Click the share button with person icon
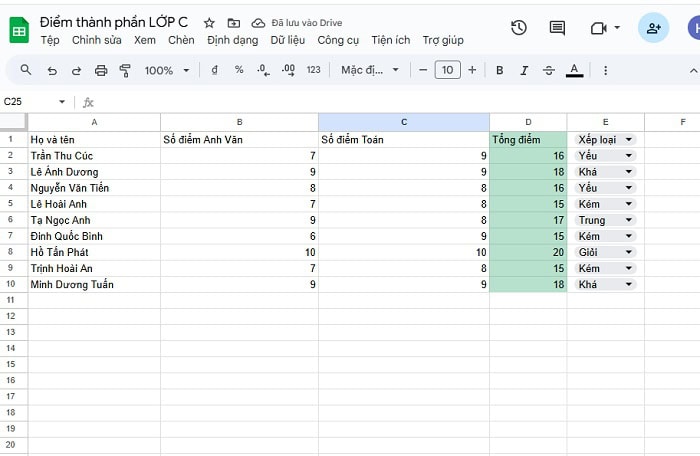The image size is (700, 456). pos(653,28)
